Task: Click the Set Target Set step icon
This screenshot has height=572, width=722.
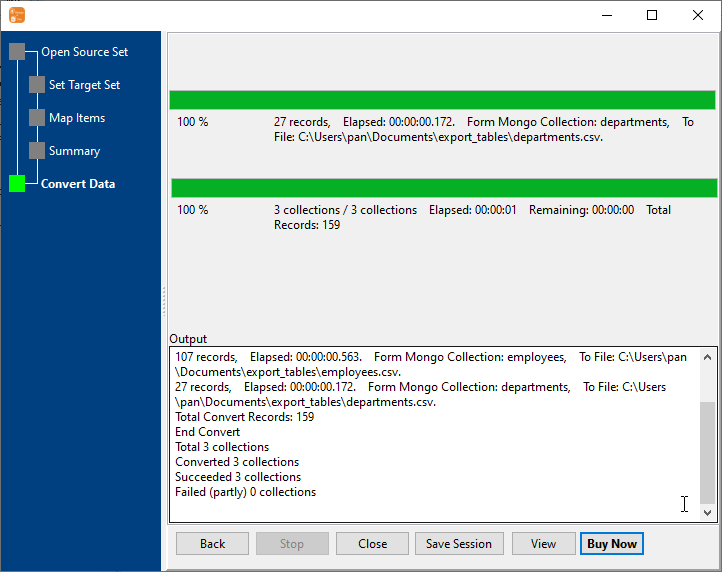Action: pyautogui.click(x=37, y=85)
